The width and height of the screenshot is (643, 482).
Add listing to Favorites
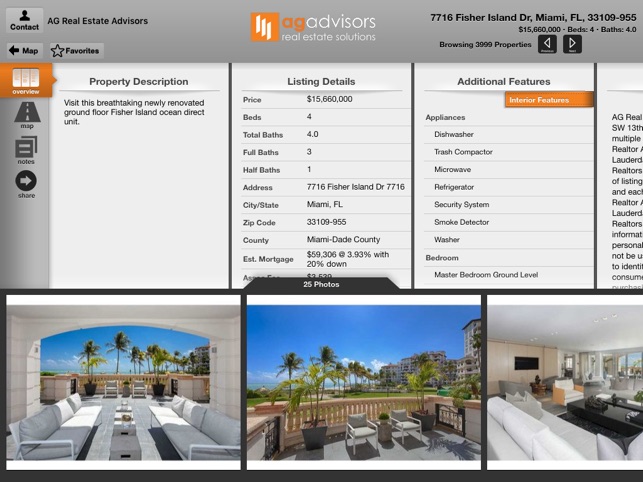(x=77, y=51)
